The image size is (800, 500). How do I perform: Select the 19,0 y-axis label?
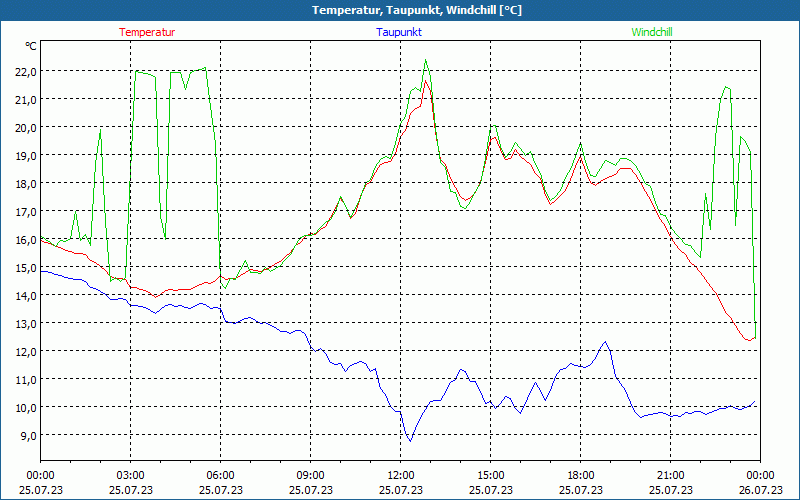tap(24, 156)
